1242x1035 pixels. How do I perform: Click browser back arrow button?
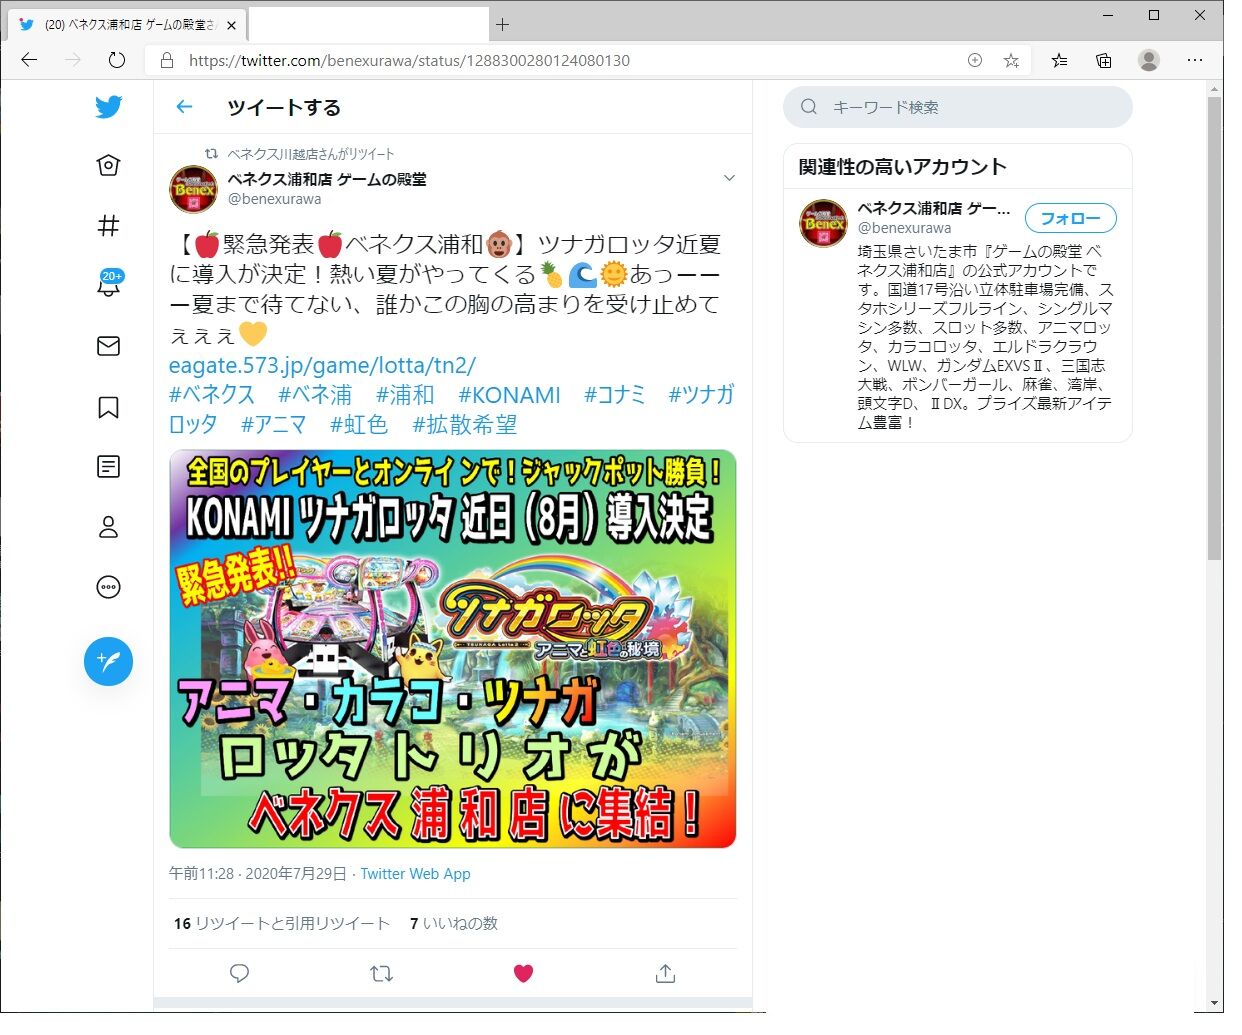(x=29, y=60)
